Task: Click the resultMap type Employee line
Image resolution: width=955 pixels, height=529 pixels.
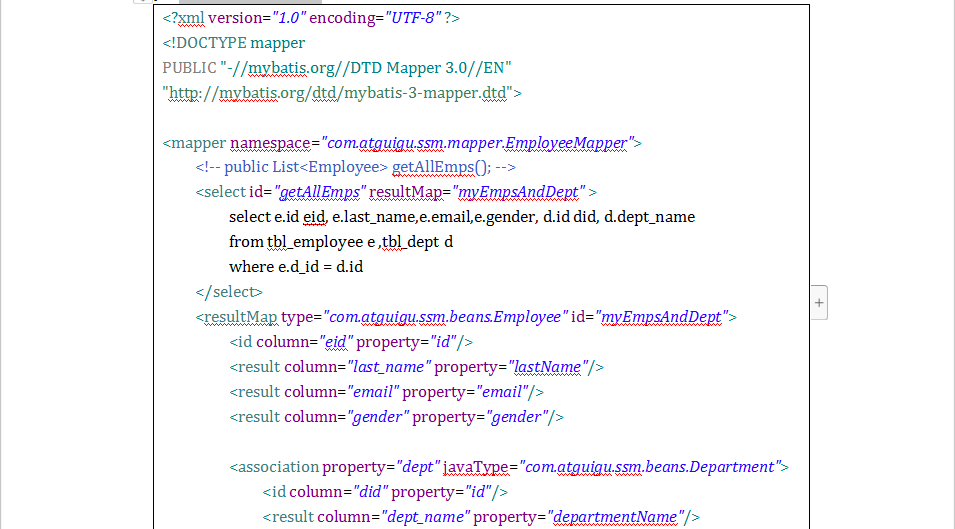Action: coord(466,317)
